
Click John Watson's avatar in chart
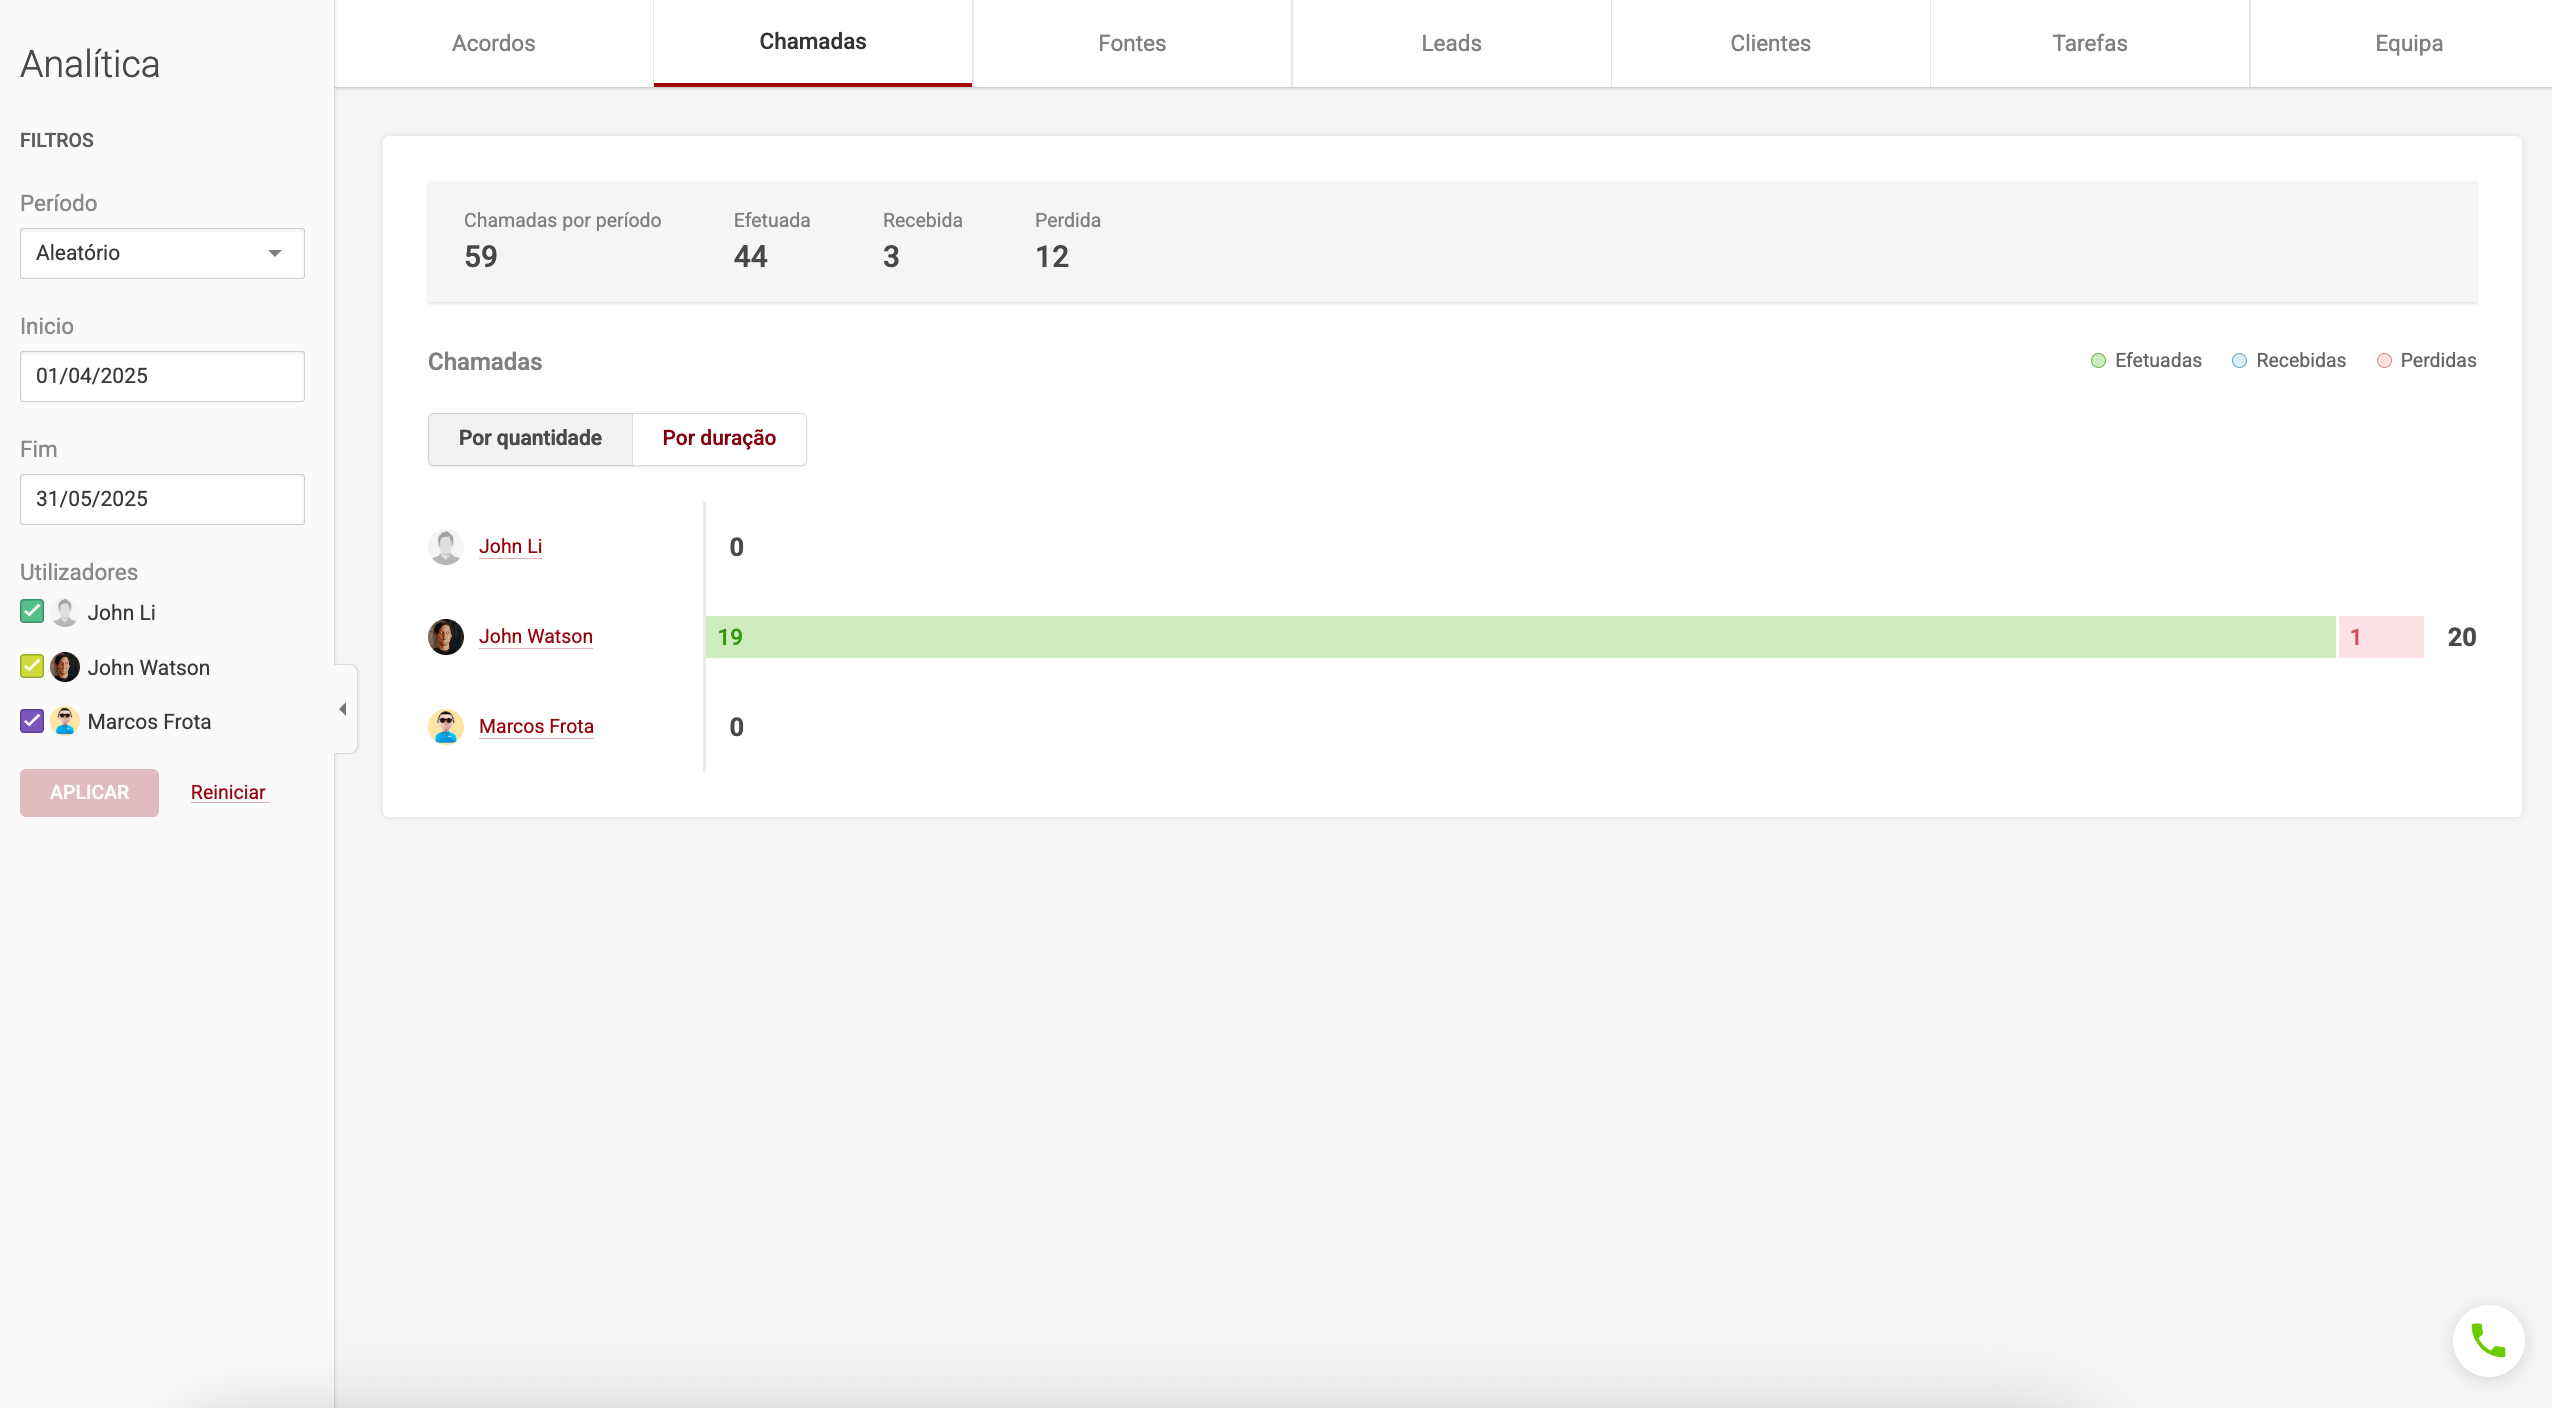click(445, 637)
